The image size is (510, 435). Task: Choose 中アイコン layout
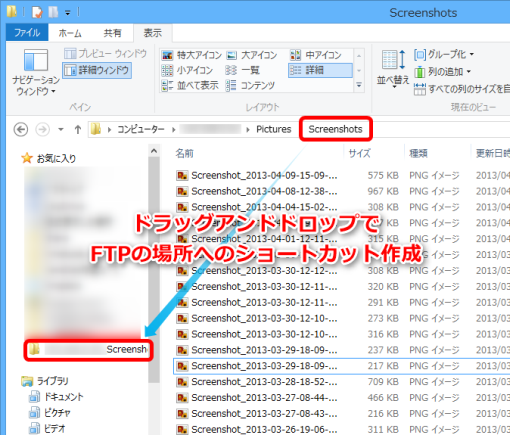tap(316, 55)
